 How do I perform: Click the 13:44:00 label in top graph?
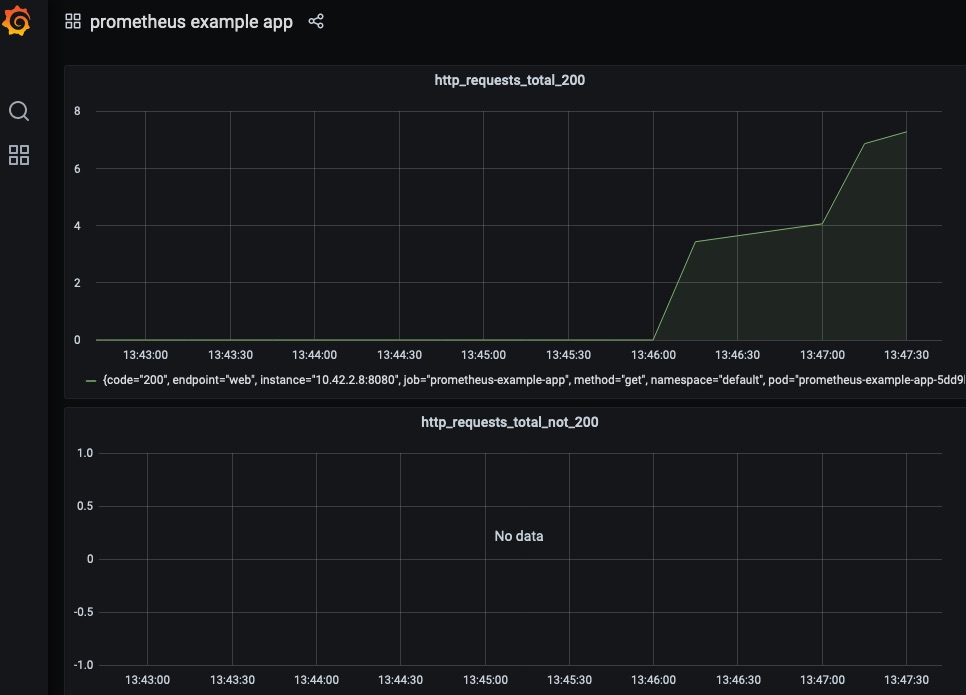tap(314, 355)
